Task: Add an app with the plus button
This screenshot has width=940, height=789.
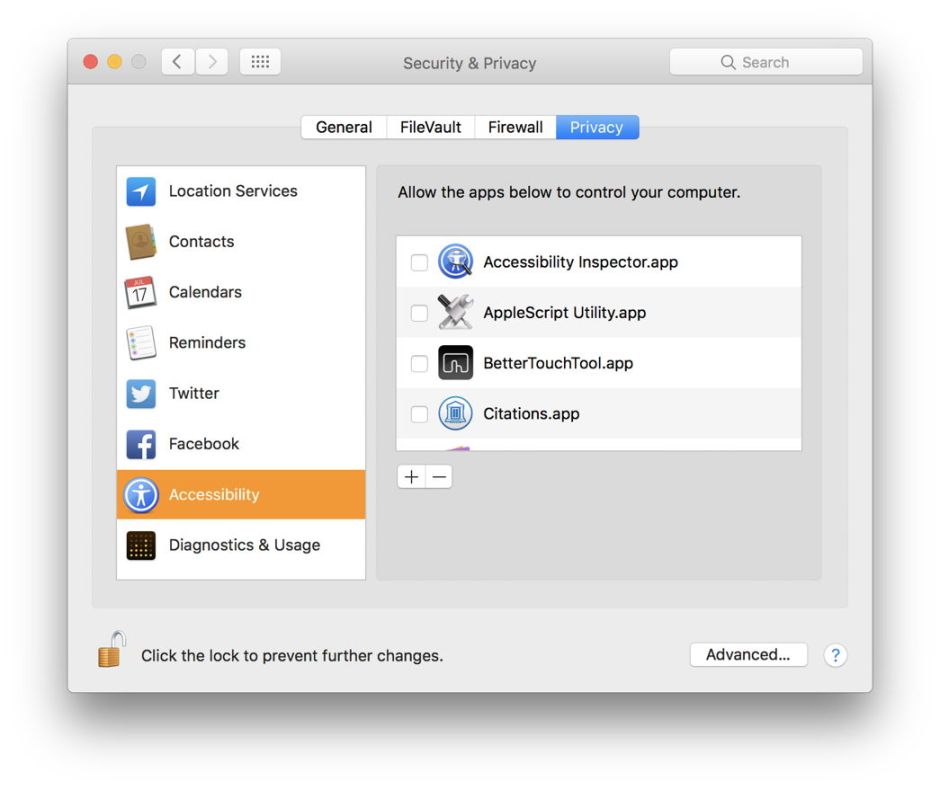Action: pyautogui.click(x=411, y=476)
